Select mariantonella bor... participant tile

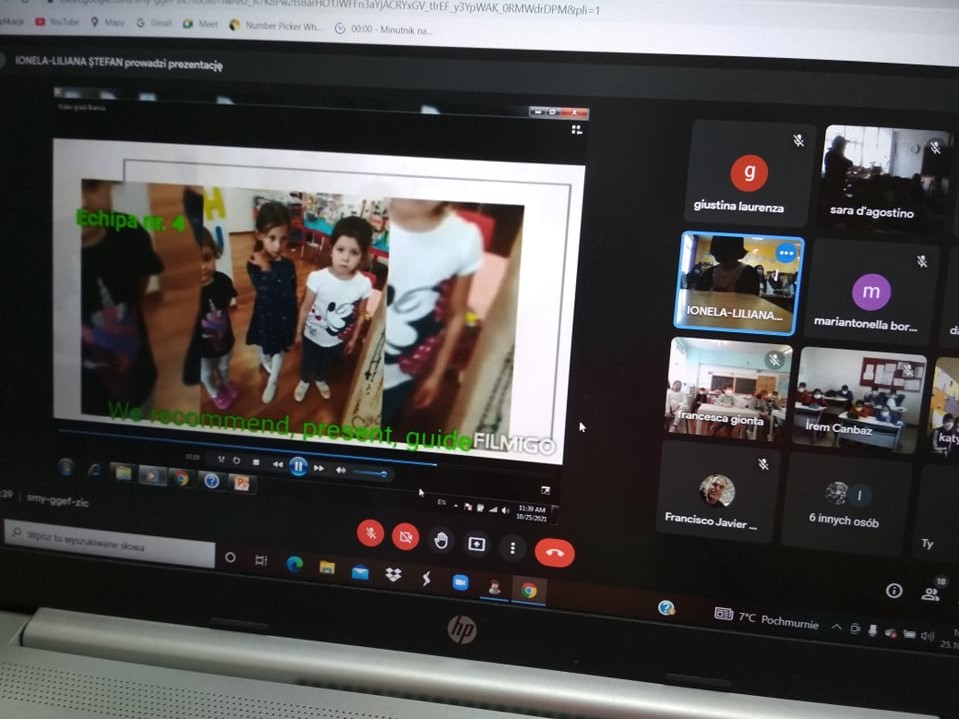(872, 292)
